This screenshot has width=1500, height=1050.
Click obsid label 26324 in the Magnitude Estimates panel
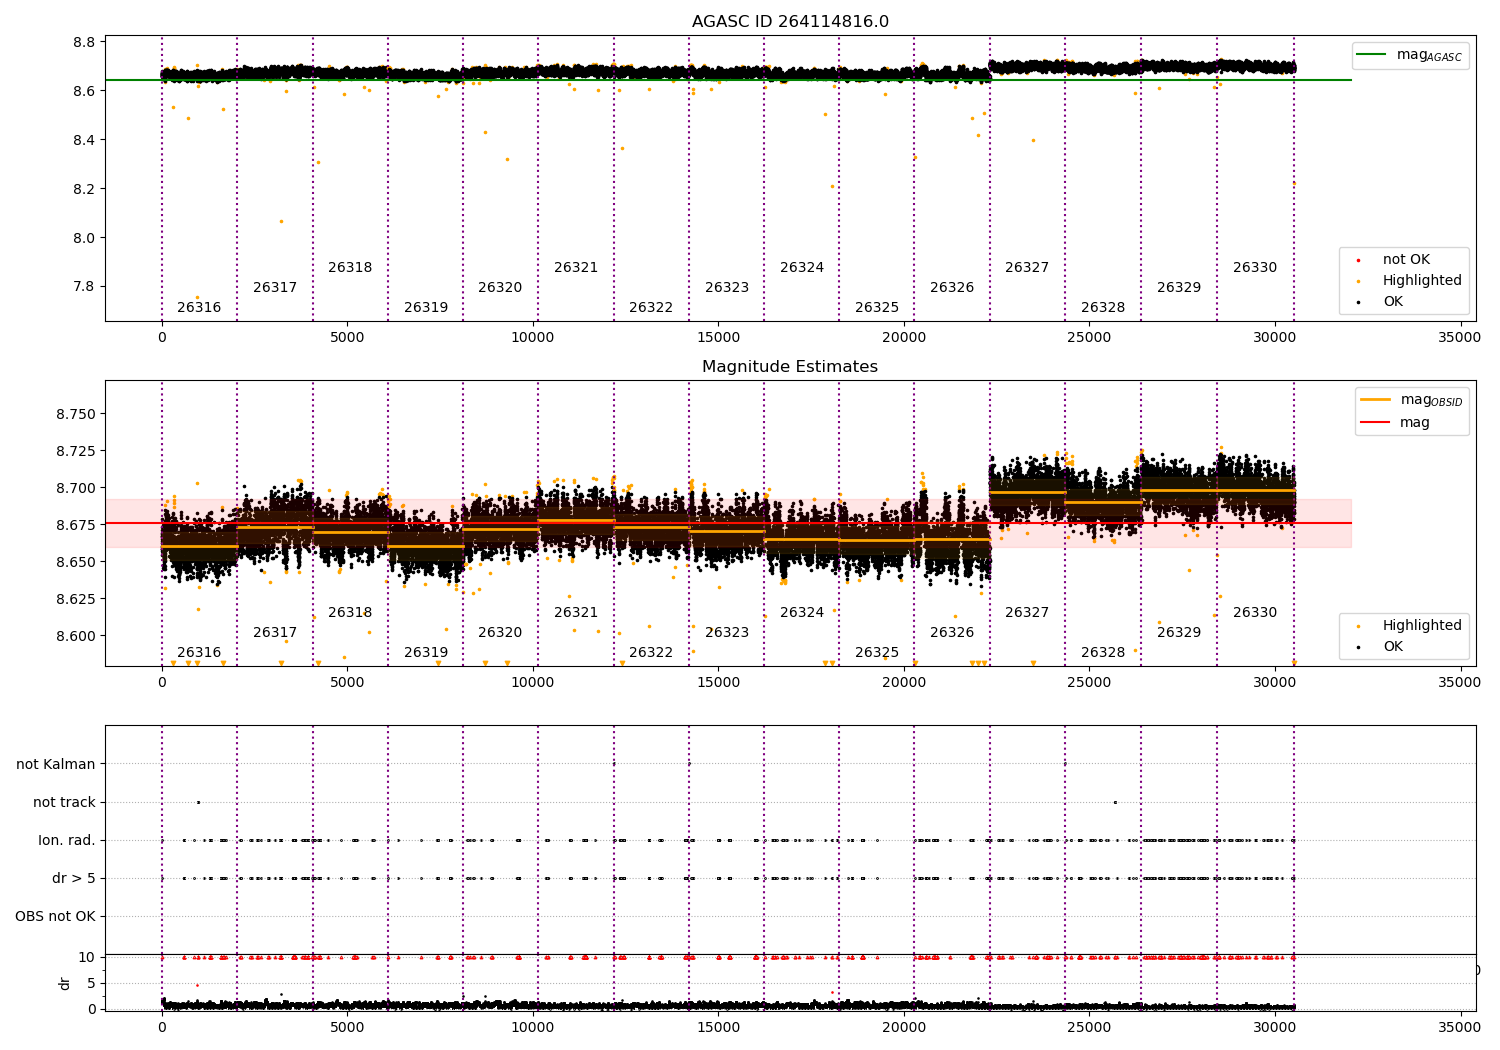click(802, 613)
